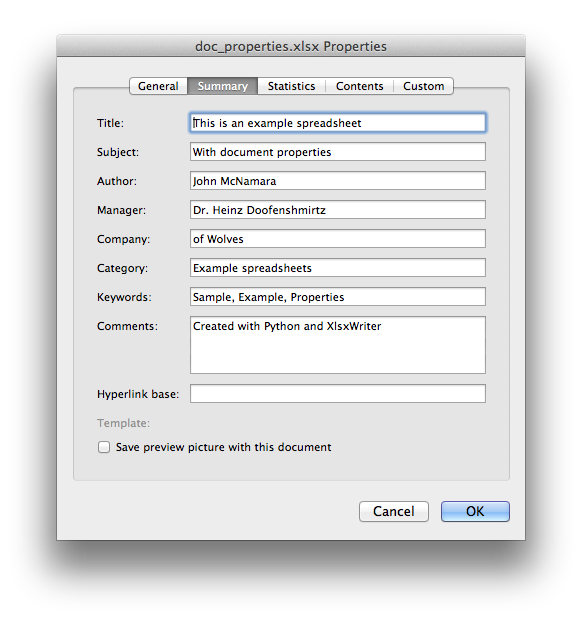Image resolution: width=582 pixels, height=619 pixels.
Task: Select the Summary tab
Action: pyautogui.click(x=223, y=86)
